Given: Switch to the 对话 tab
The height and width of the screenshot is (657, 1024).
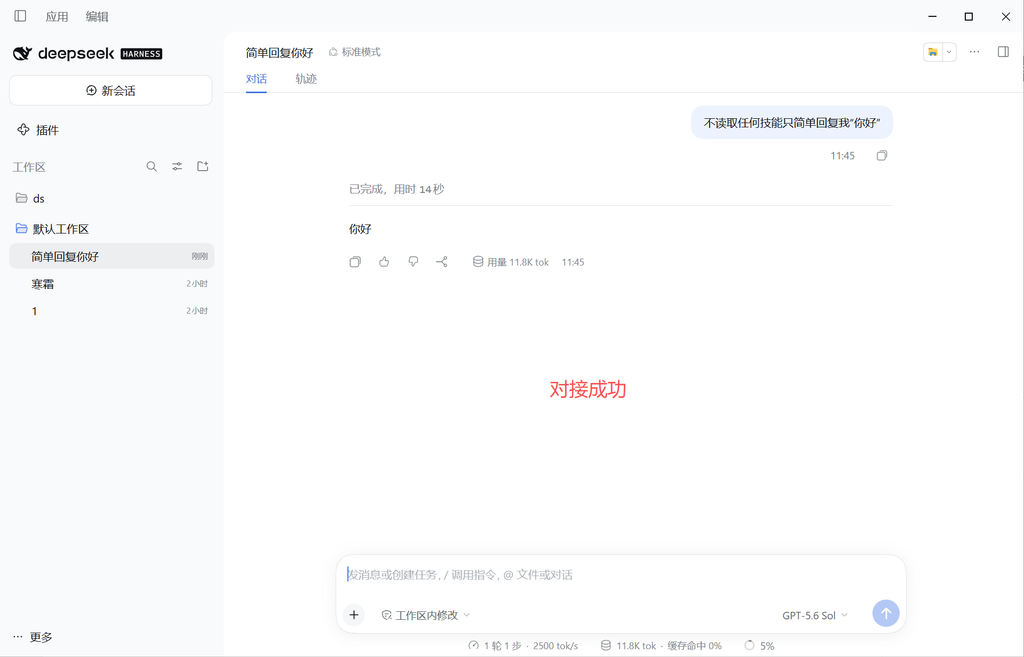Looking at the screenshot, I should point(256,79).
